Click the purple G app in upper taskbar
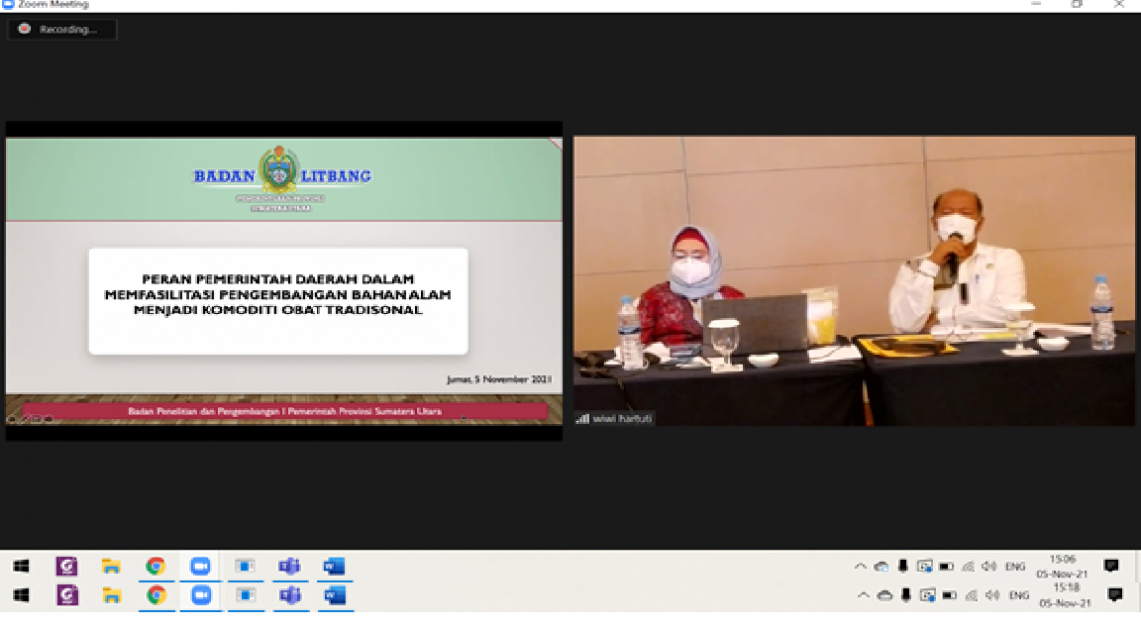The image size is (1141, 630). tap(67, 566)
